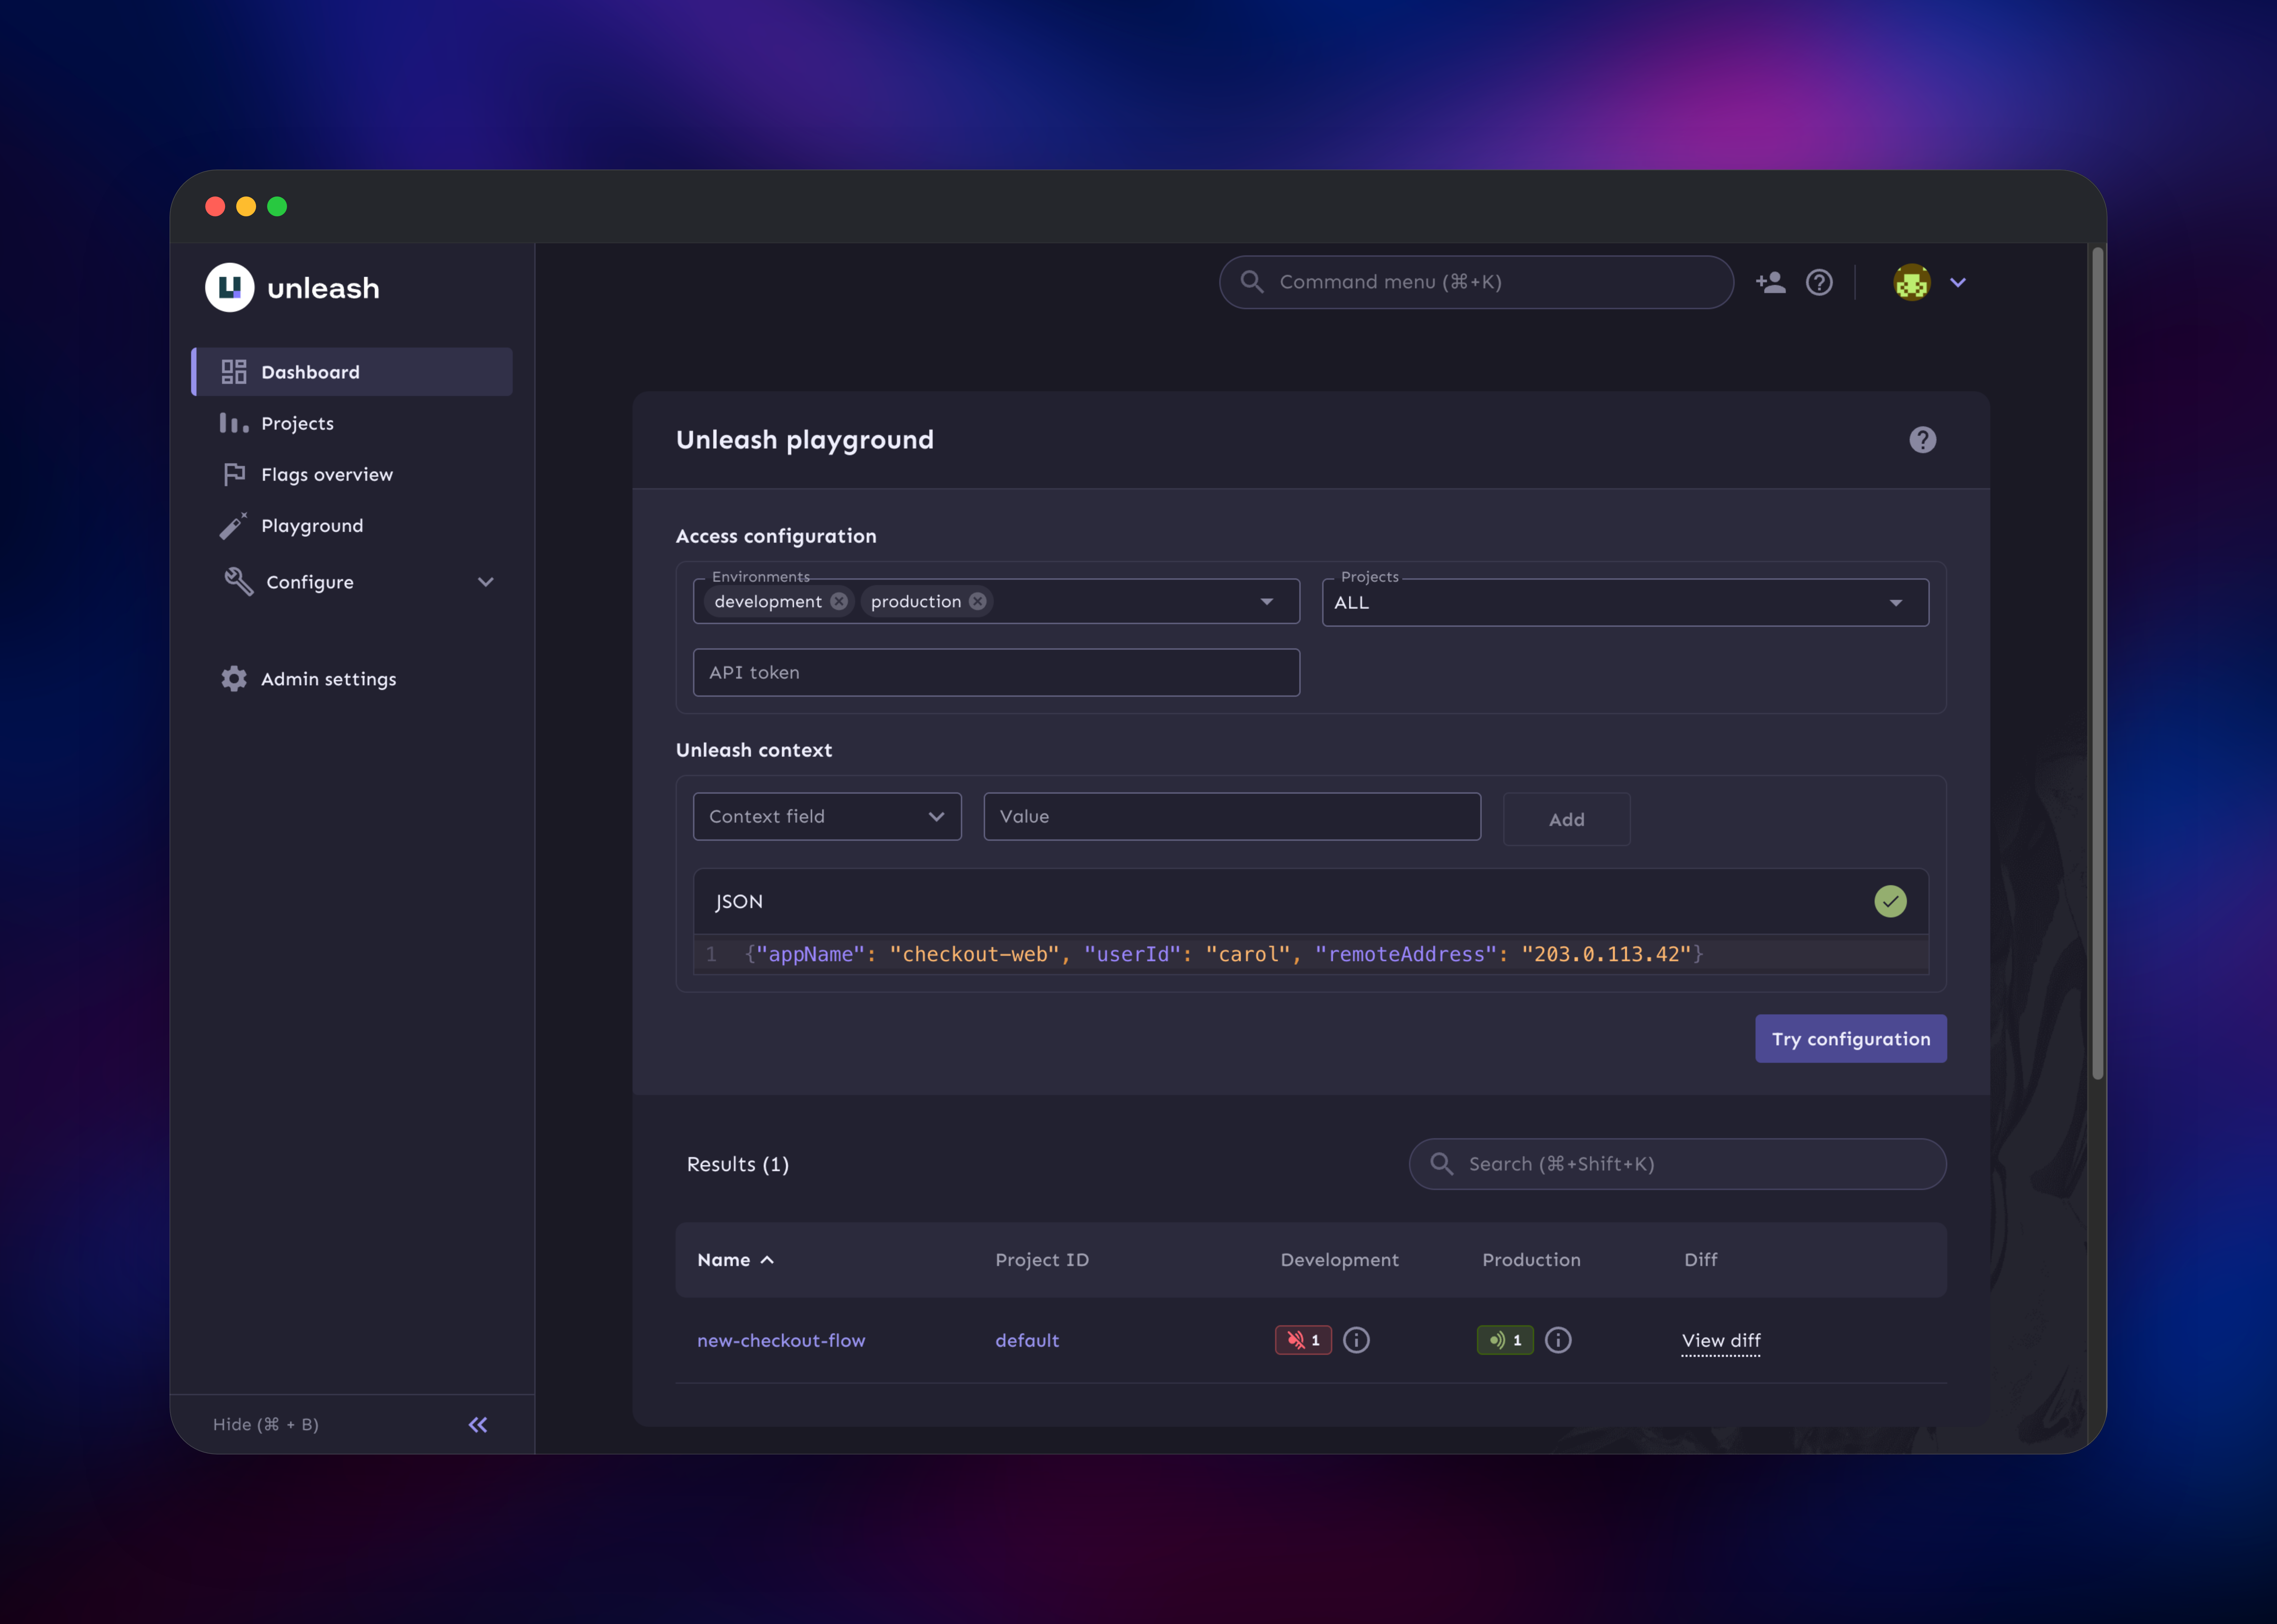Click the green maximize window button
The image size is (2277, 1624).
pos(277,206)
